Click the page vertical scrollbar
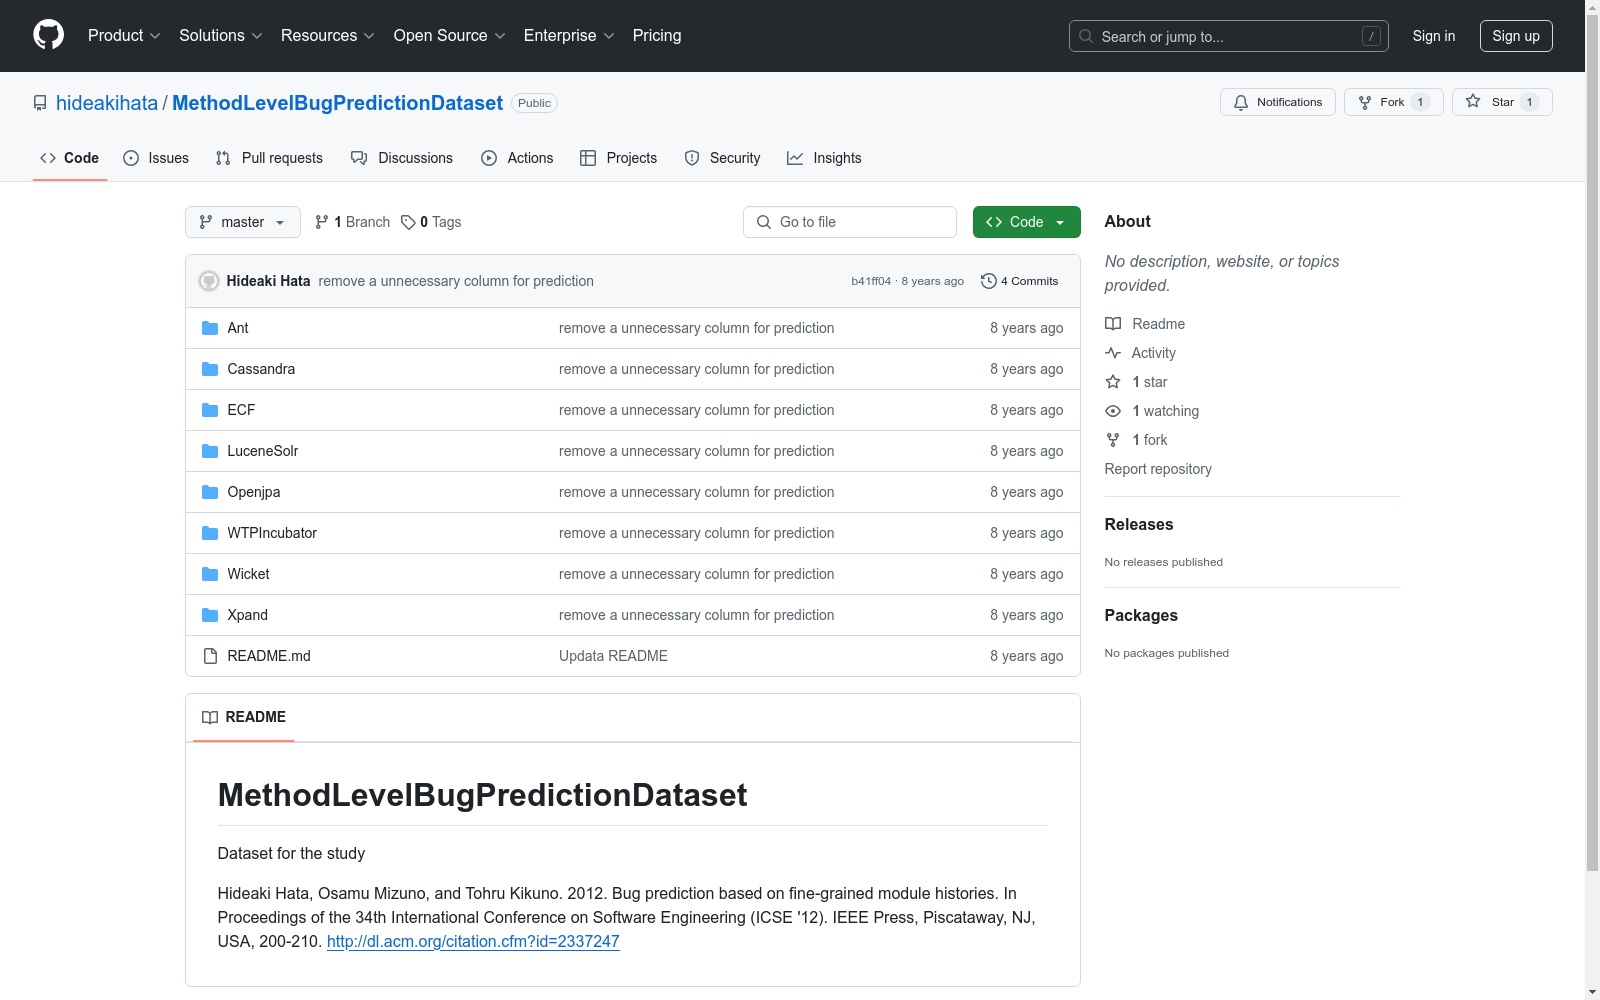 click(x=1592, y=445)
